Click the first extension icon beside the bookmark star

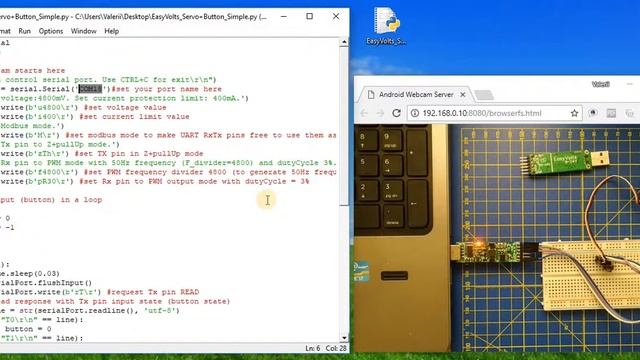point(593,113)
